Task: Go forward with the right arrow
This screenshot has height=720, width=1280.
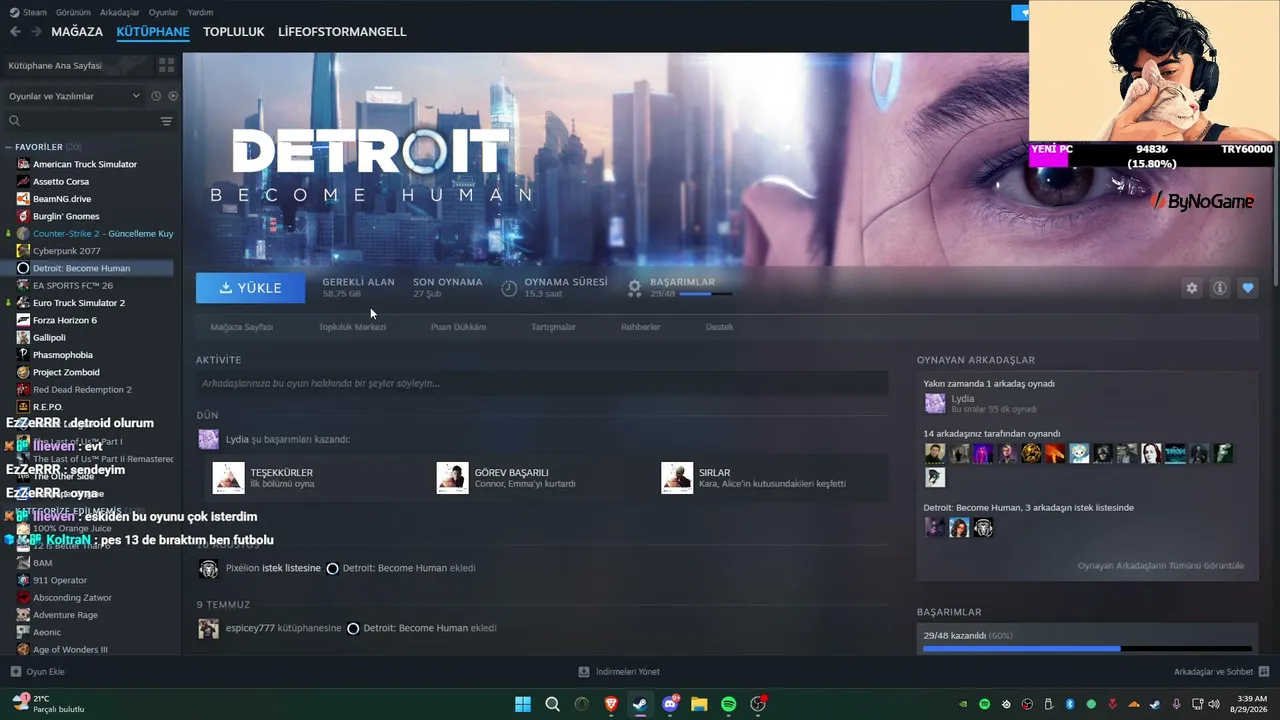Action: [36, 32]
